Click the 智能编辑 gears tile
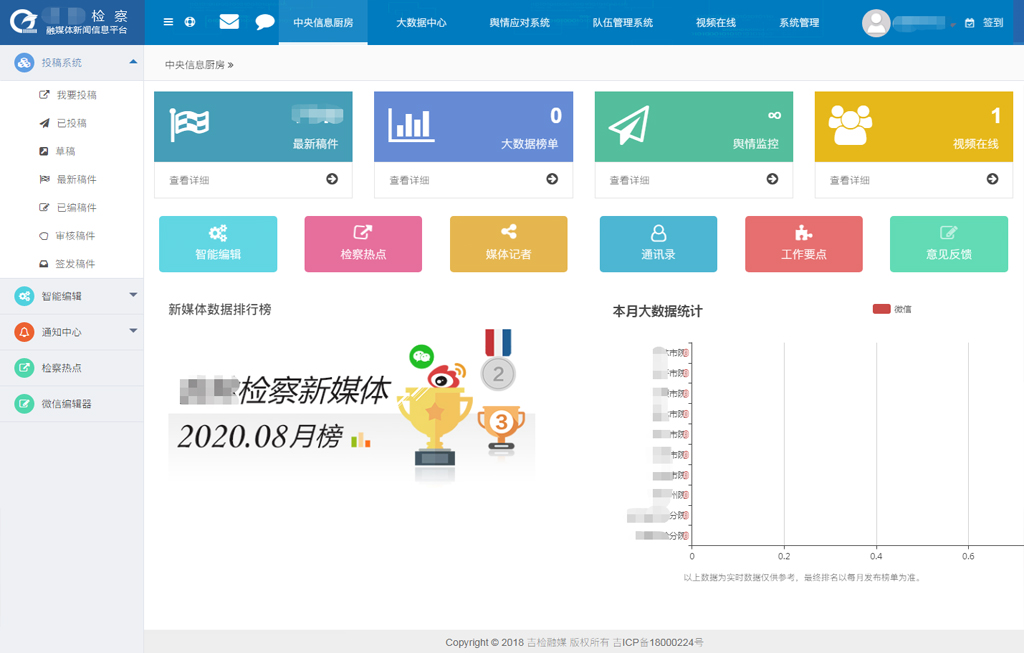Viewport: 1024px width, 653px height. point(218,243)
